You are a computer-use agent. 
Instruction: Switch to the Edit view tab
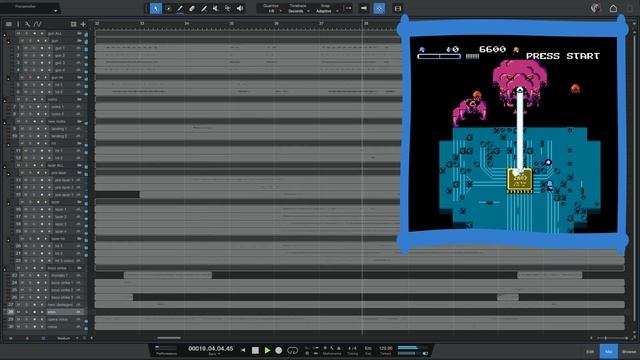click(590, 351)
